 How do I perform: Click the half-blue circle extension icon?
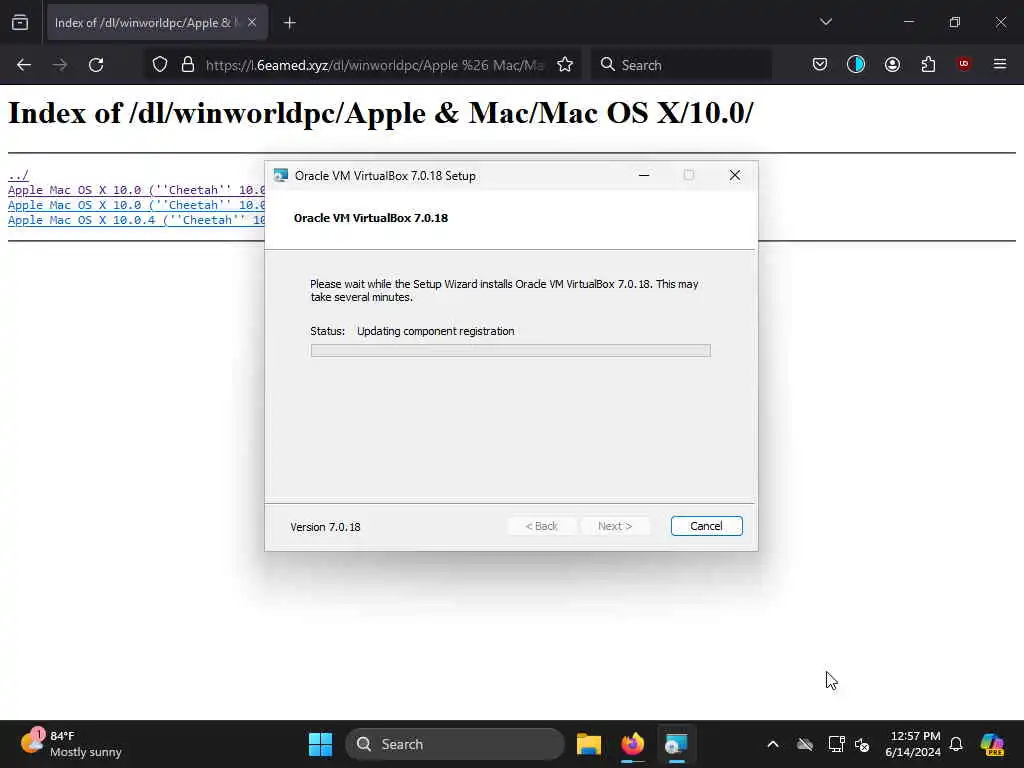(x=856, y=64)
